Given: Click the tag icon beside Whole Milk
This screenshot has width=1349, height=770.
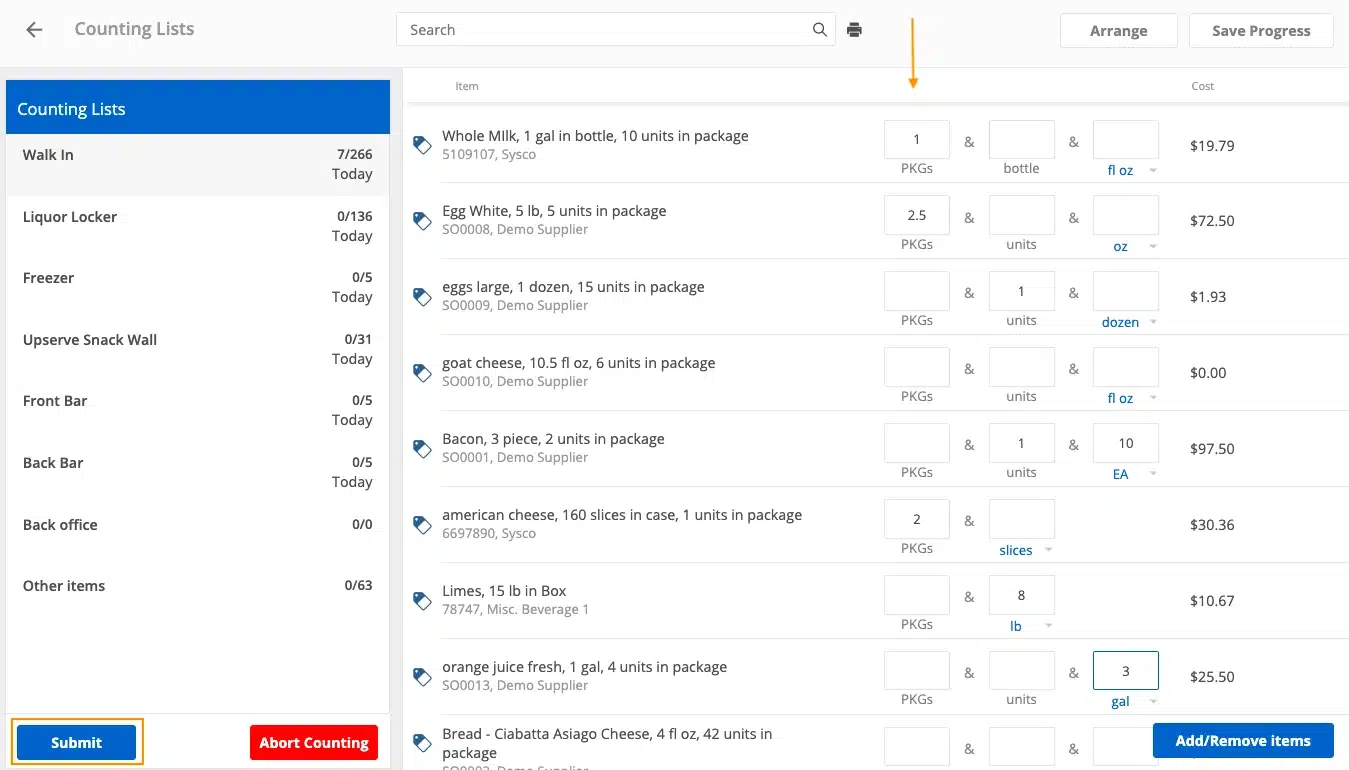Looking at the screenshot, I should tap(421, 145).
